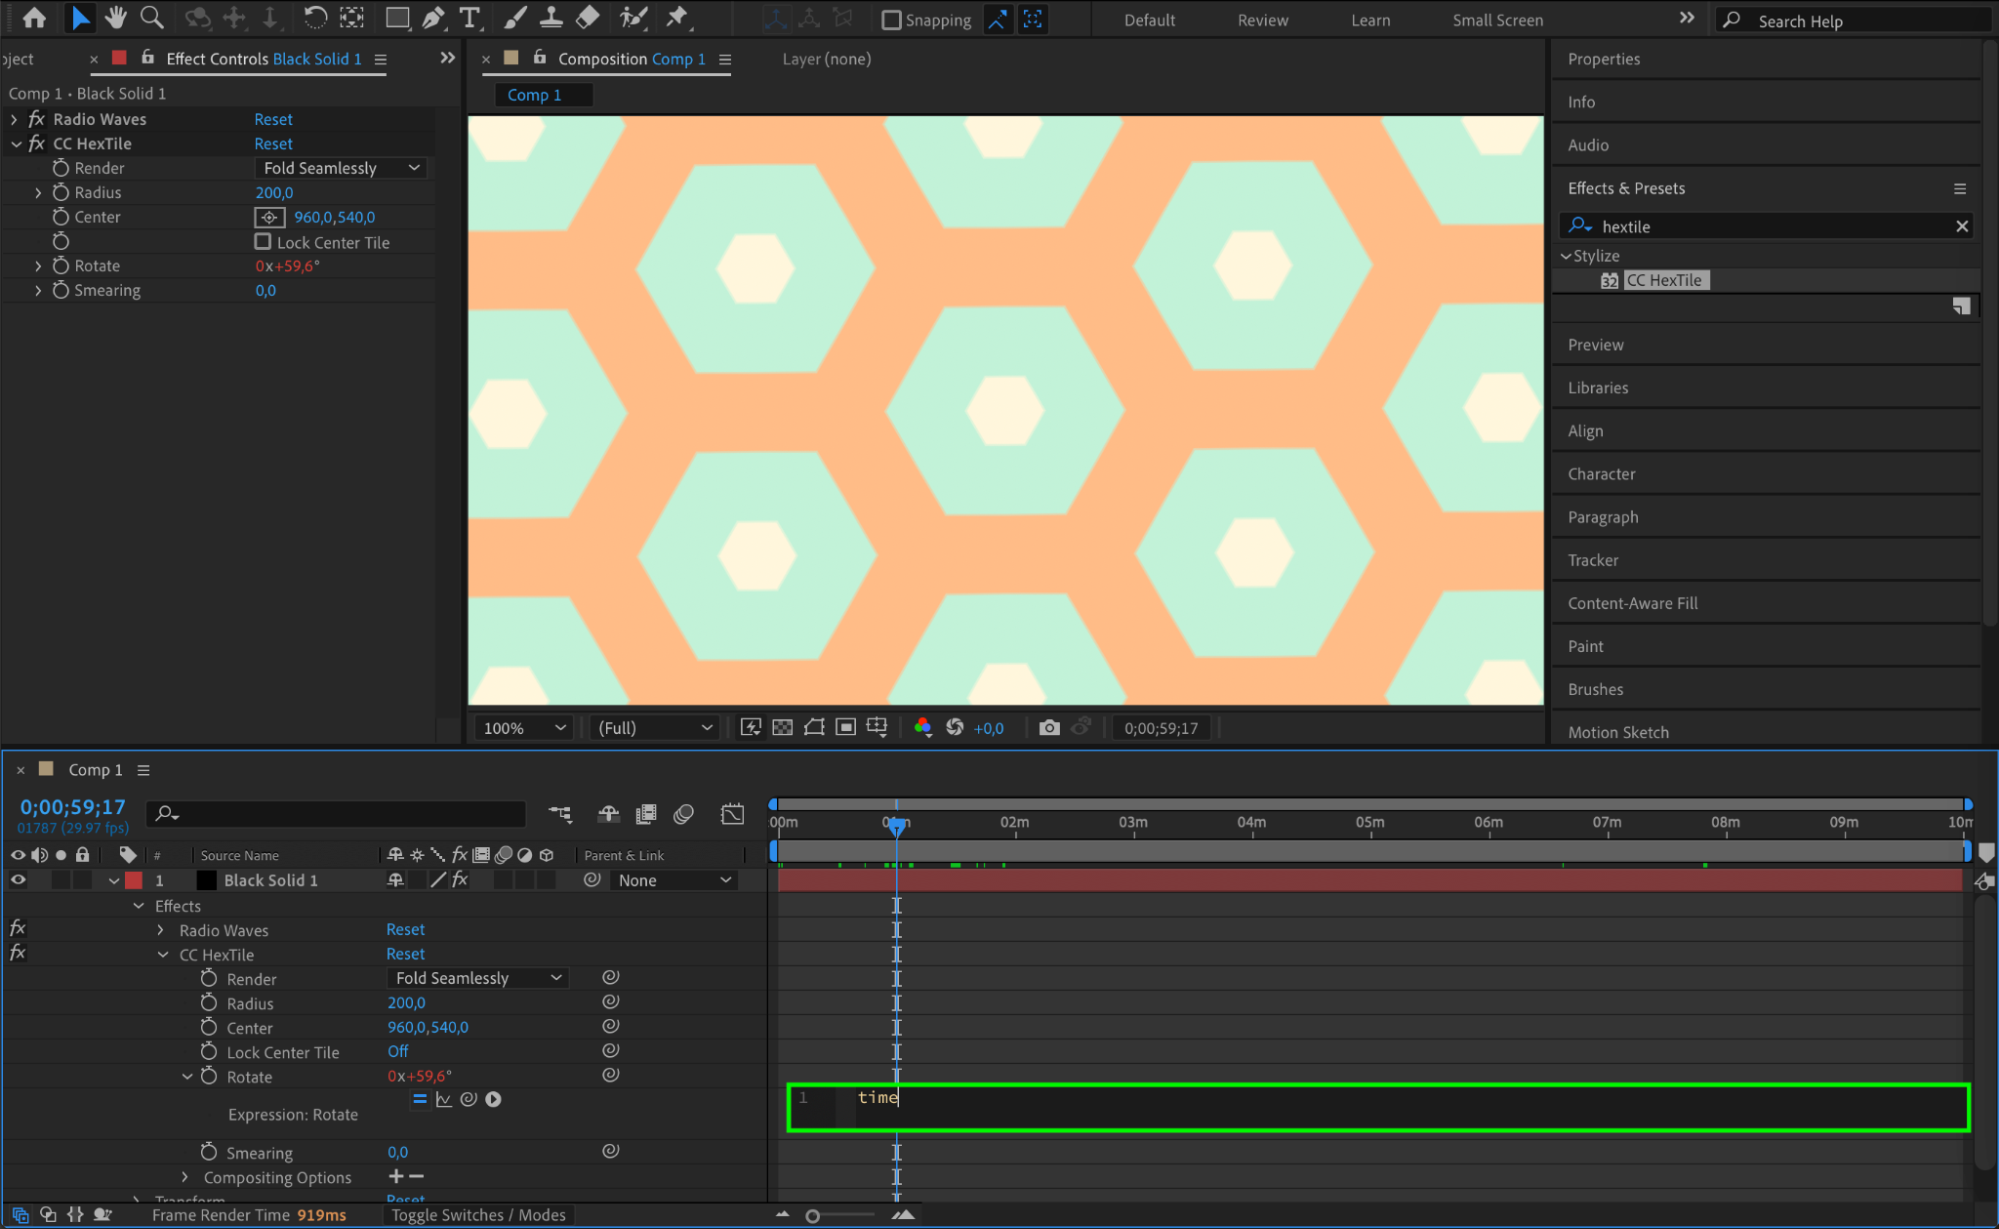Viewport: 1999px width, 1229px height.
Task: Toggle the Snapping checkbox
Action: point(891,20)
